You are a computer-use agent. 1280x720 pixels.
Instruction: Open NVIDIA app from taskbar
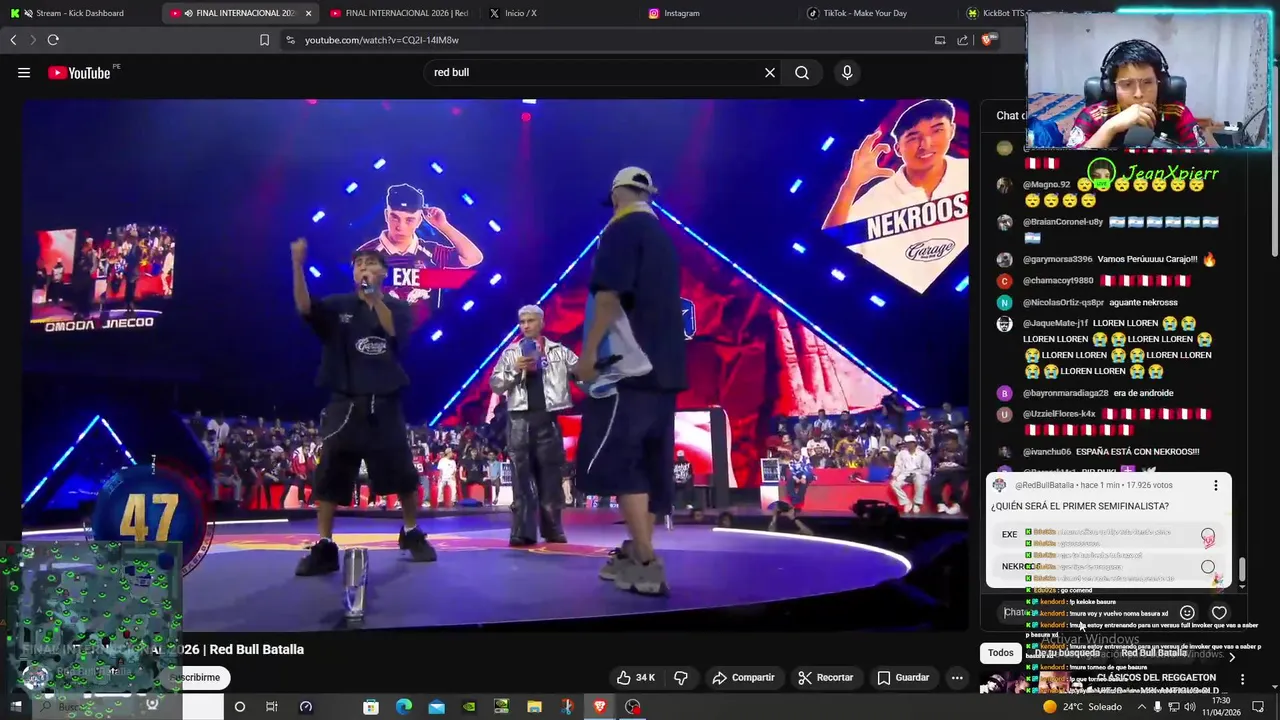pos(469,707)
